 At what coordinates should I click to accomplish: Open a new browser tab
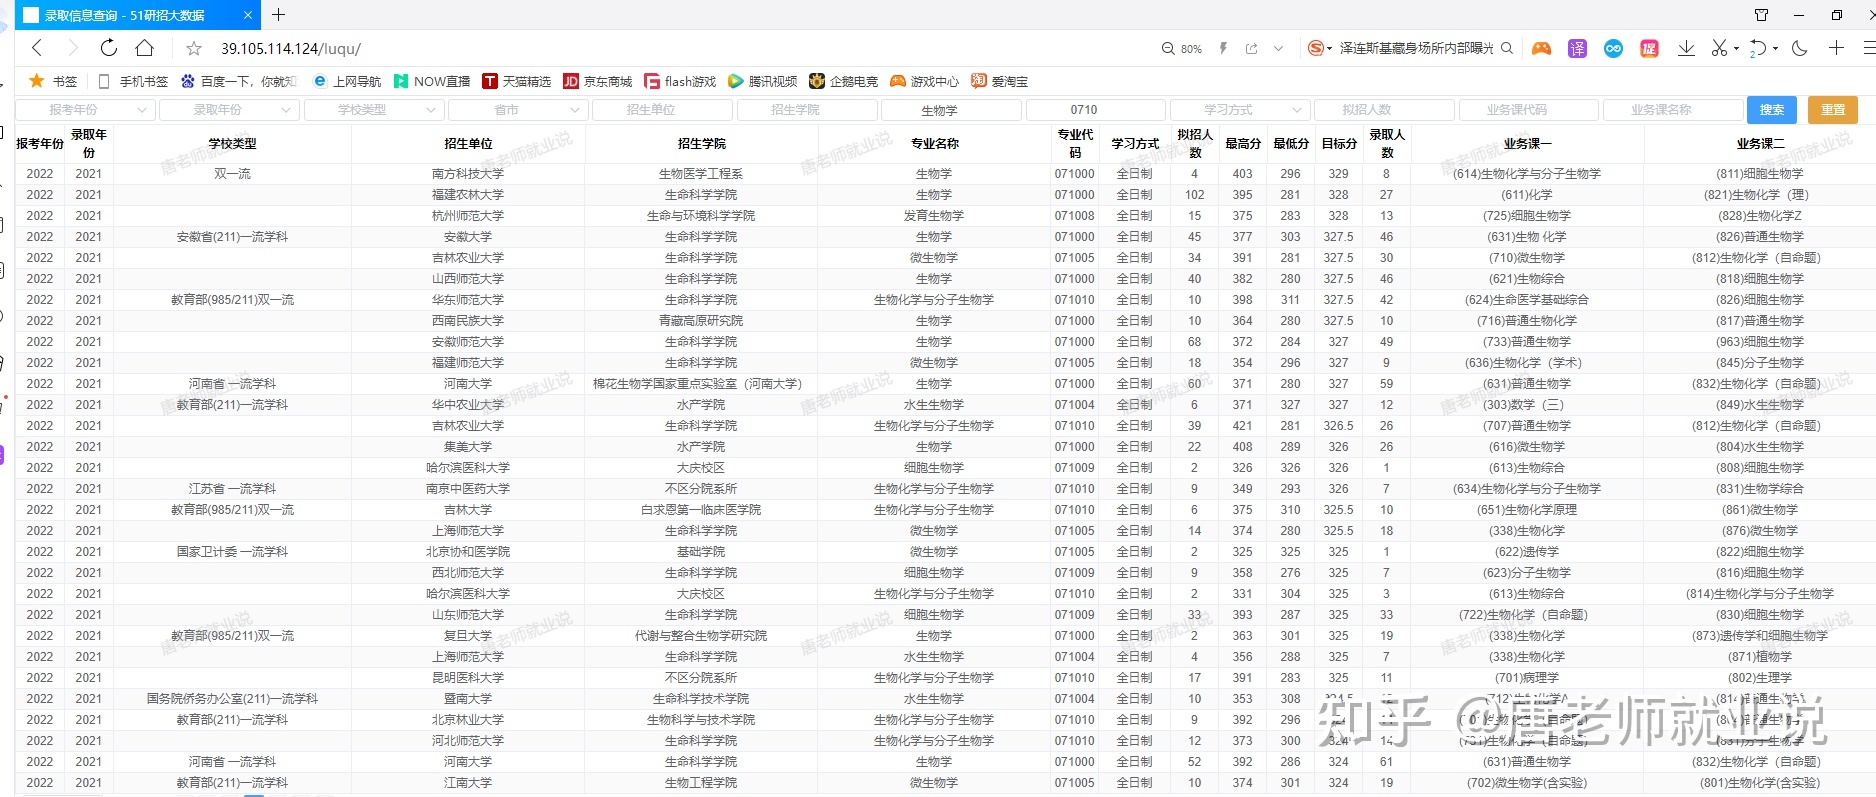(278, 15)
